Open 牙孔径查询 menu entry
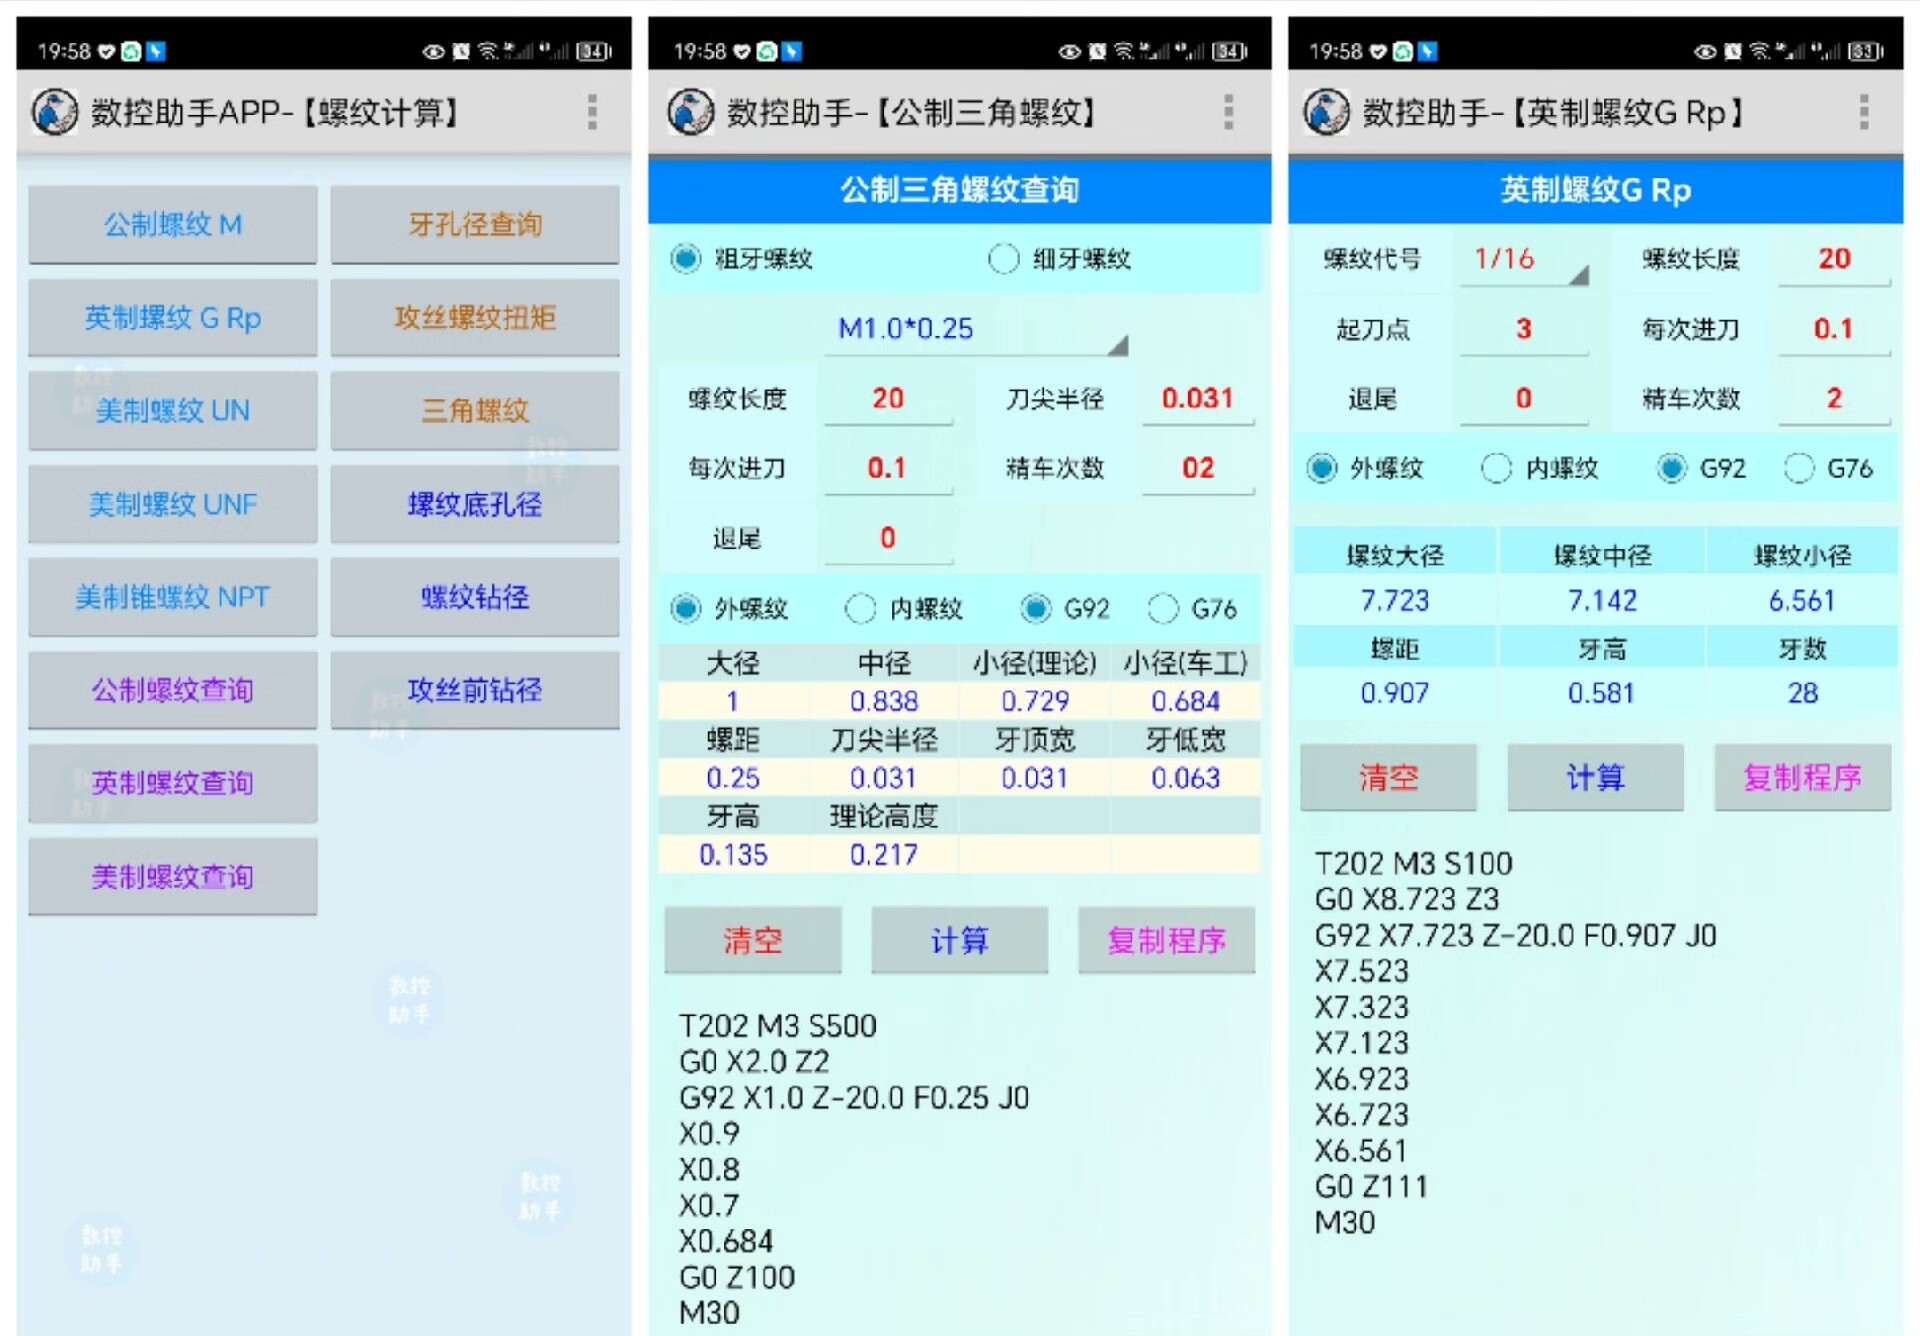The image size is (1920, 1336). [475, 225]
